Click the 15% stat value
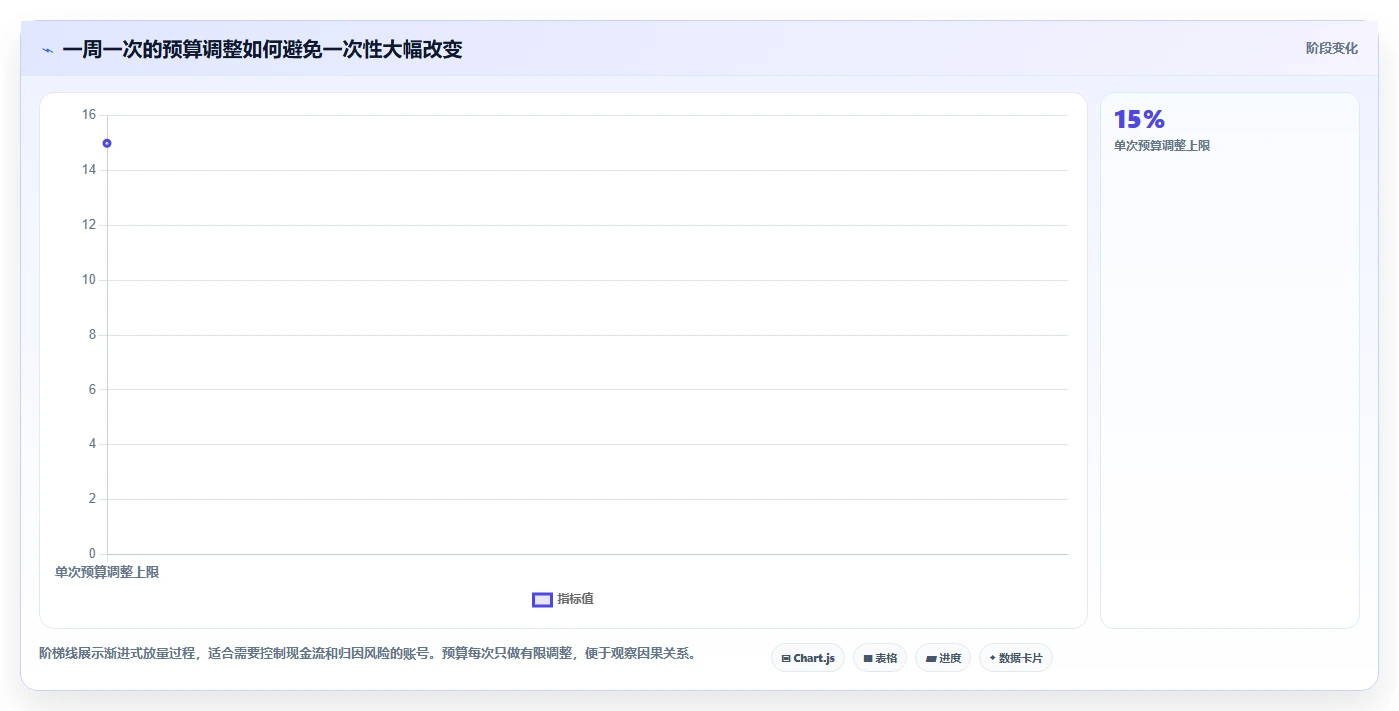The height and width of the screenshot is (711, 1399). pyautogui.click(x=1139, y=120)
